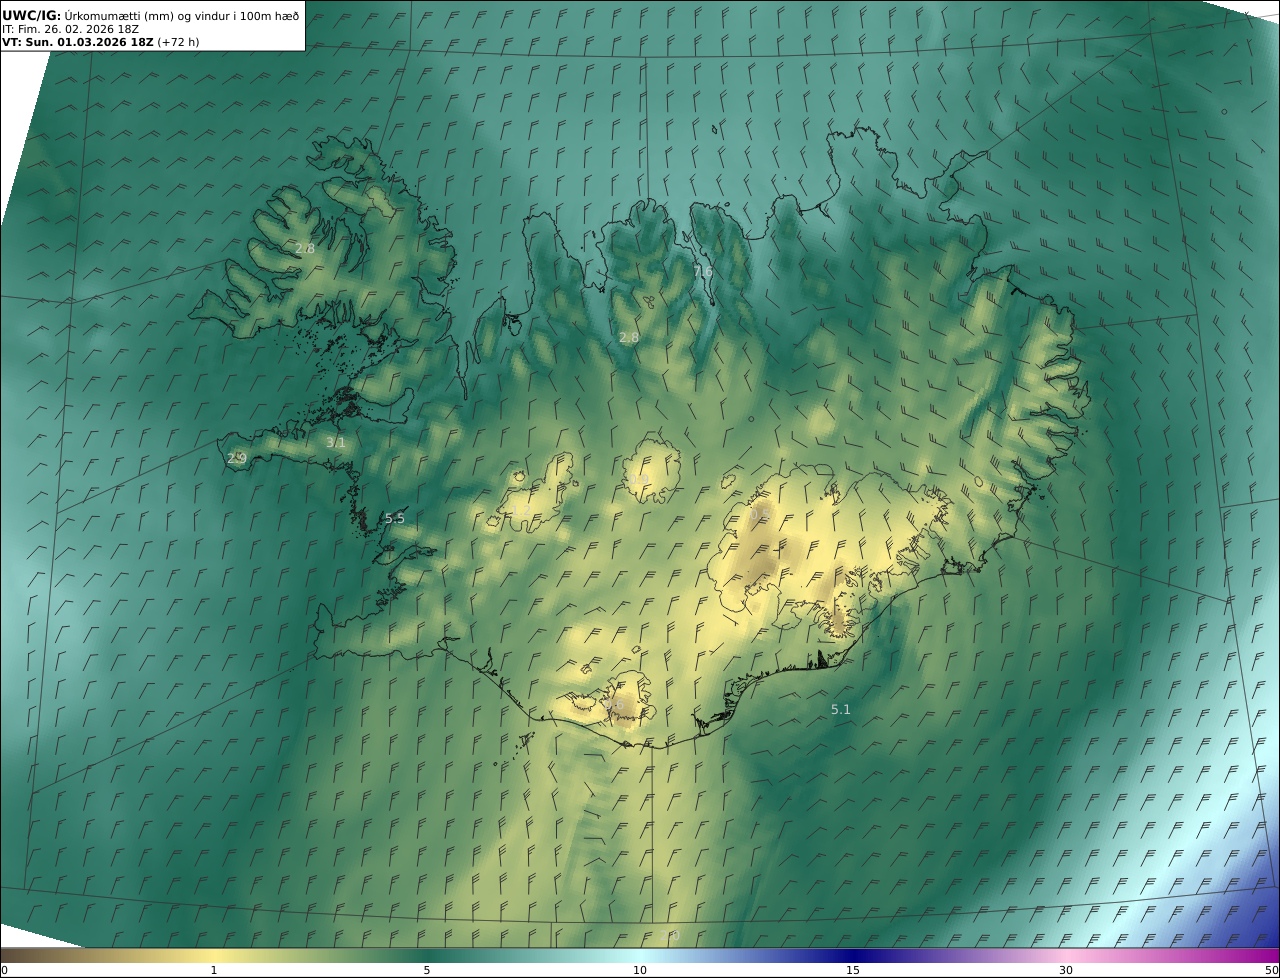Click the '1' tick on the color scale

point(213,970)
